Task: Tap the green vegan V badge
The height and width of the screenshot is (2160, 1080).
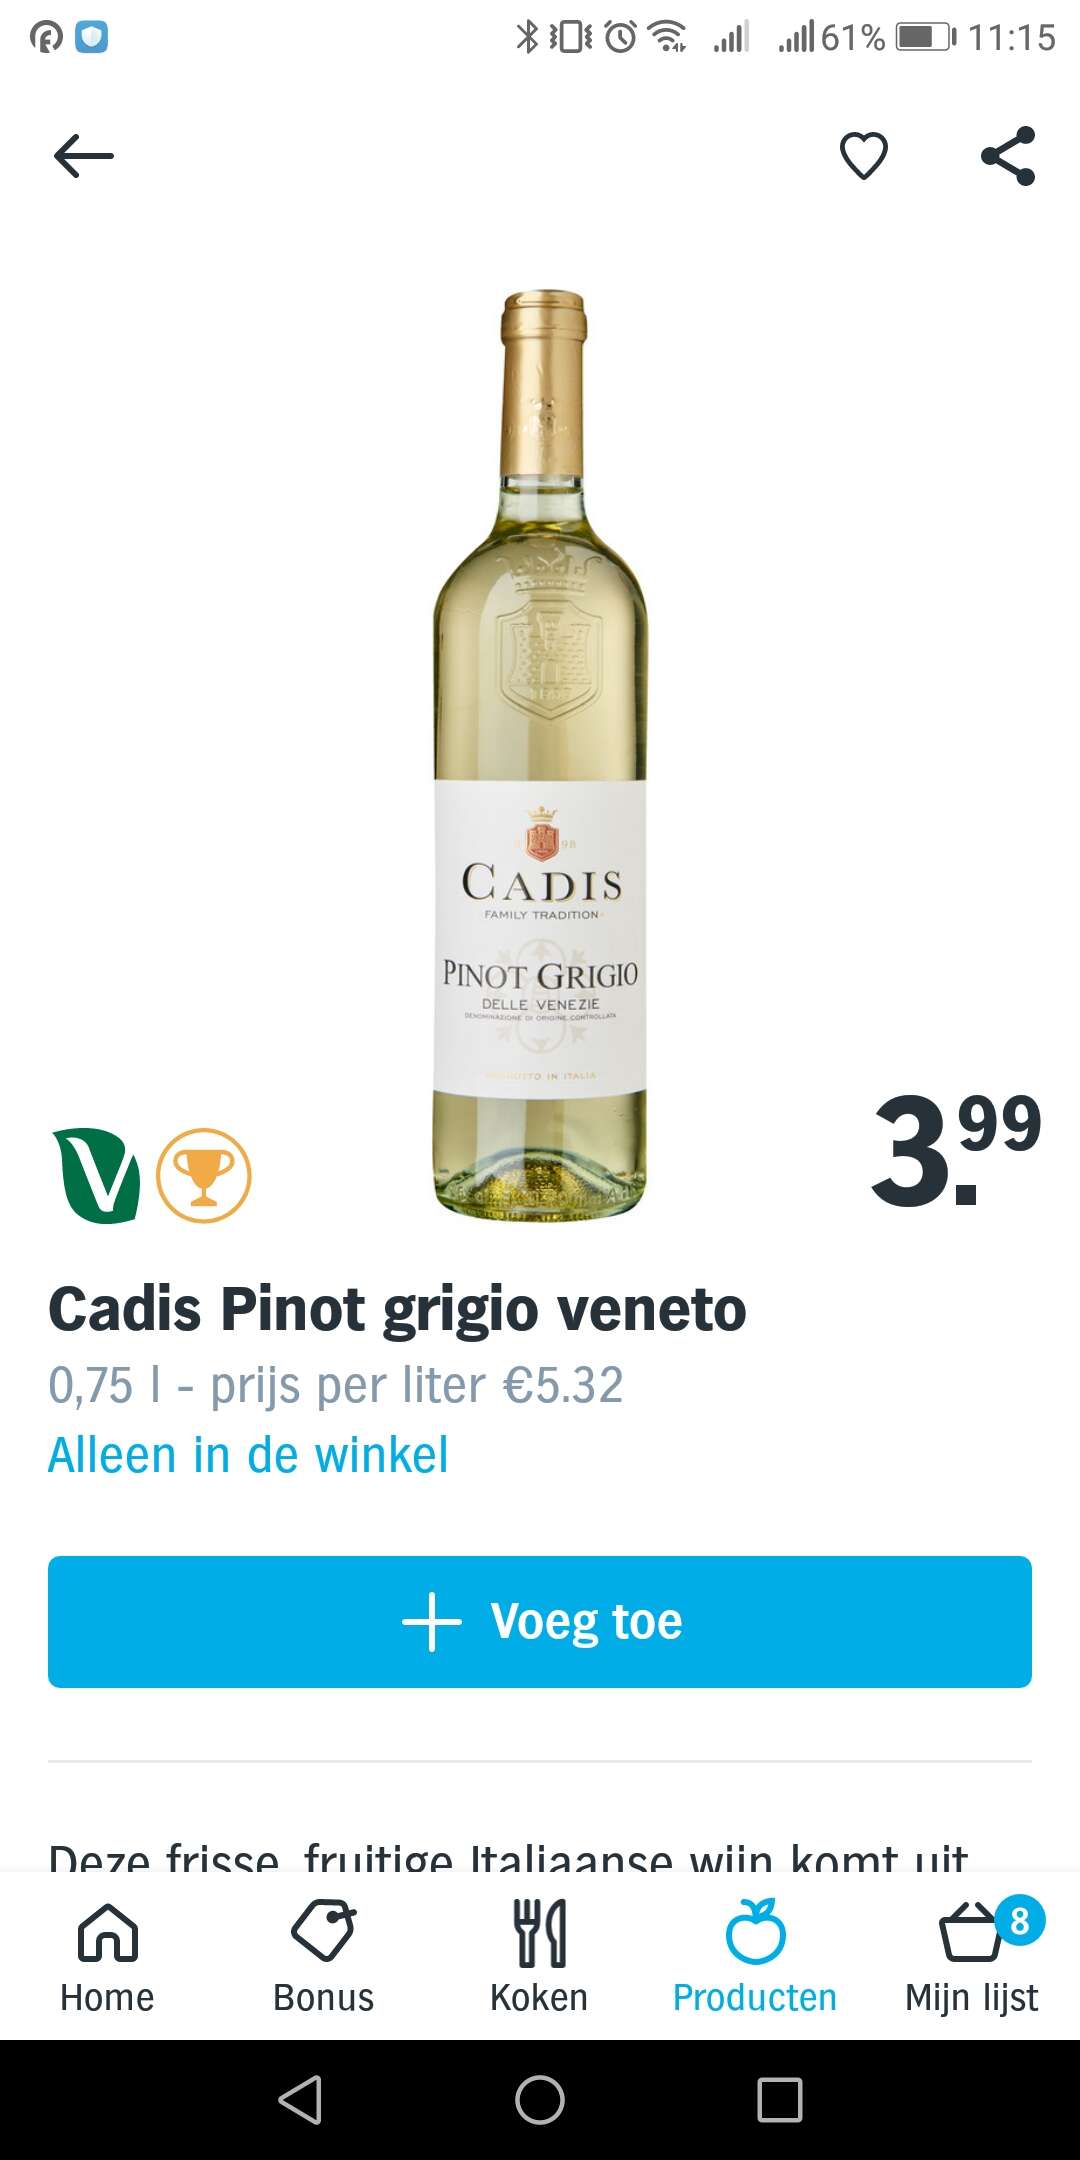Action: click(x=97, y=1175)
